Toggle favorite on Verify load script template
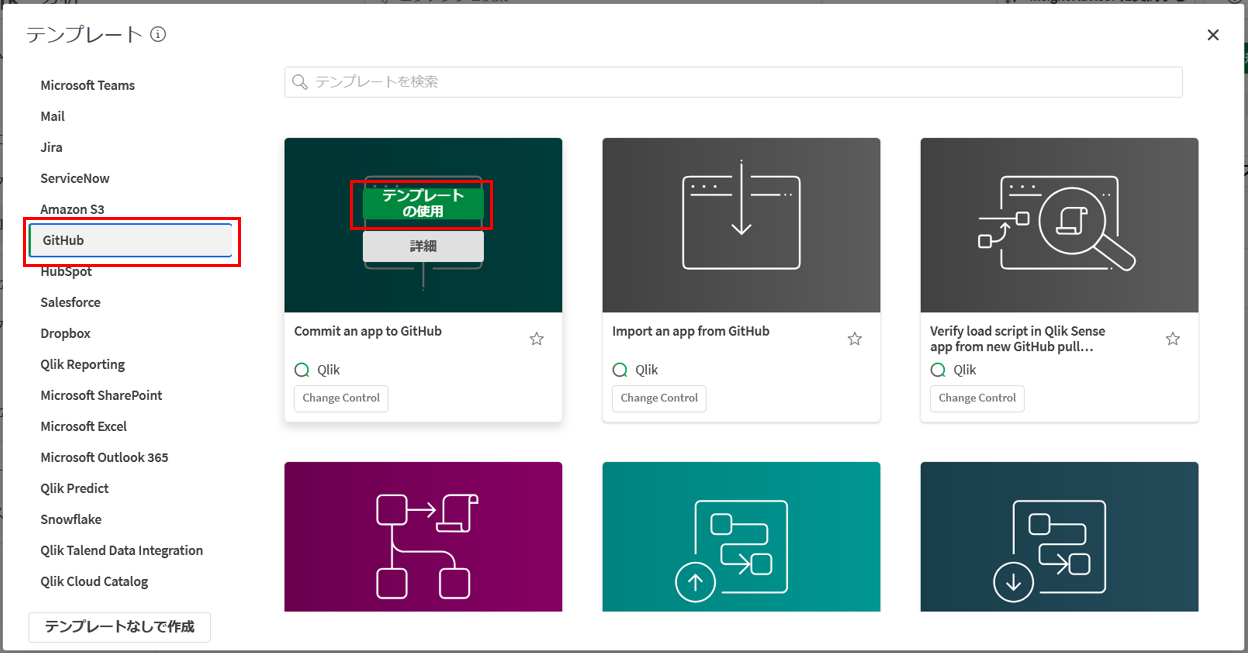This screenshot has height=653, width=1248. tap(1172, 338)
